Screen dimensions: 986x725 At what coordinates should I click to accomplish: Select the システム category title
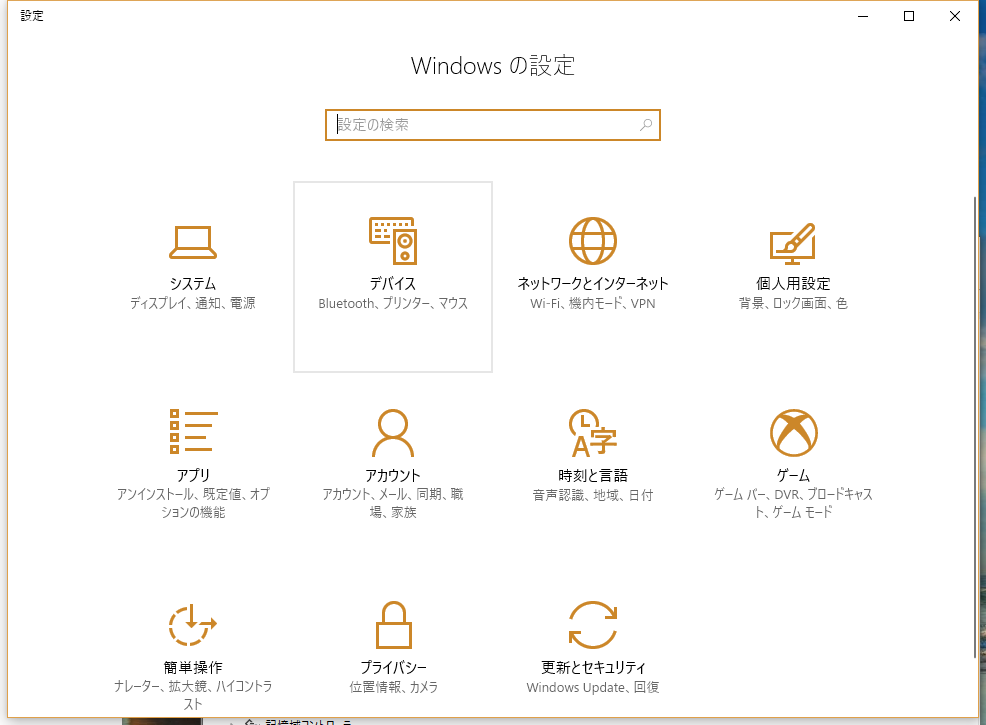point(193,284)
